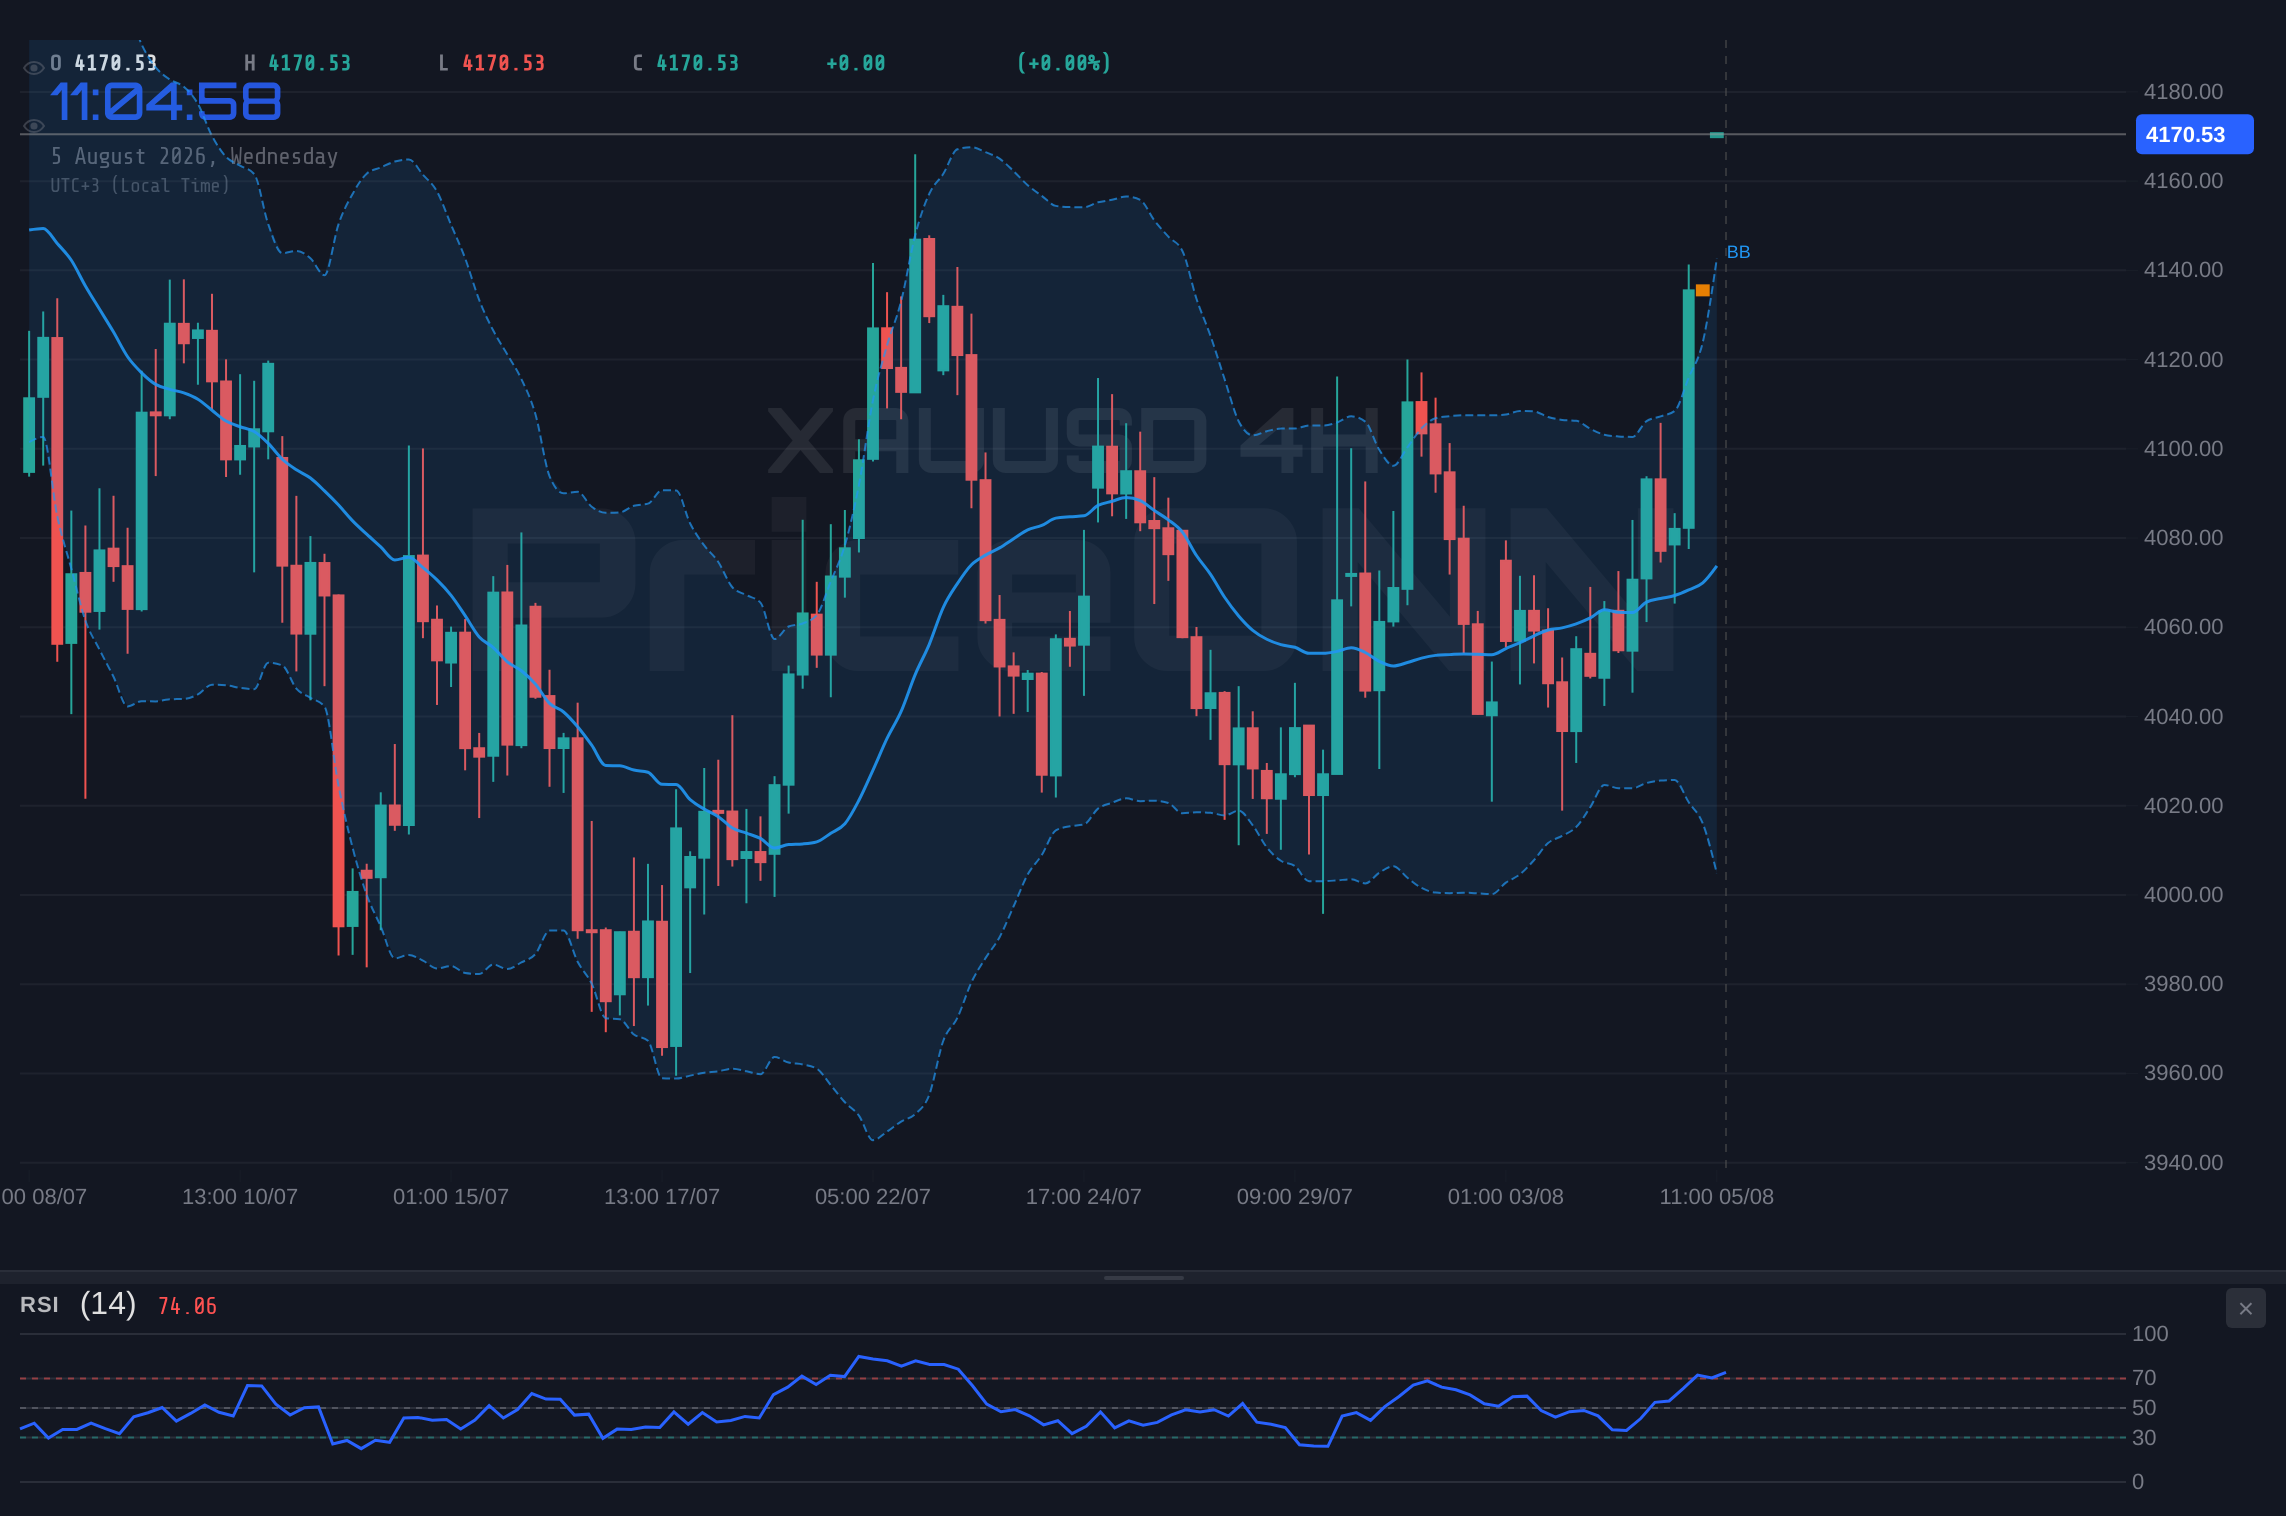Click the RSI midline label 50
This screenshot has height=1516, width=2286.
point(2144,1408)
